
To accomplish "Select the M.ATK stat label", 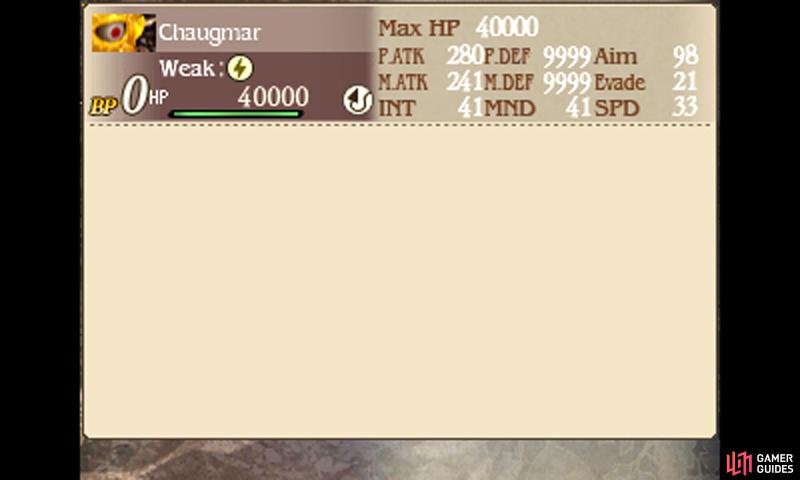I will click(x=403, y=82).
